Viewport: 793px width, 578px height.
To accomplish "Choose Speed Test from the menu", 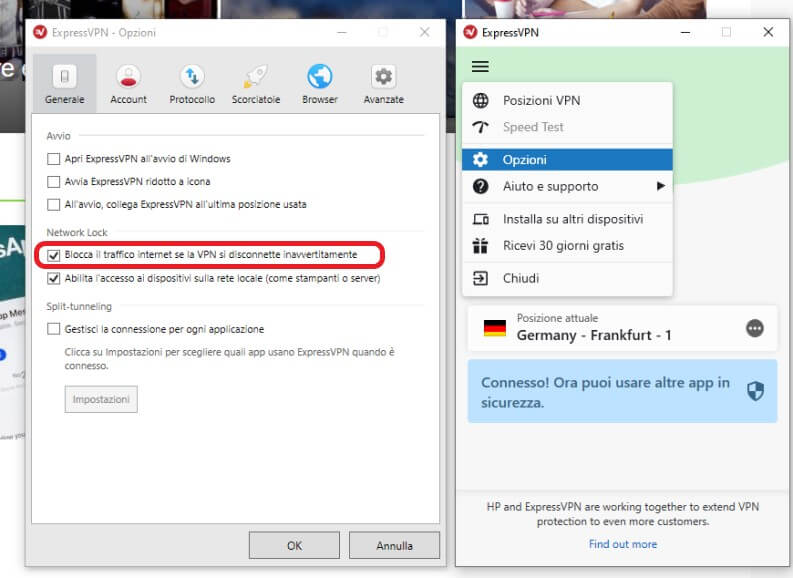I will 567,127.
